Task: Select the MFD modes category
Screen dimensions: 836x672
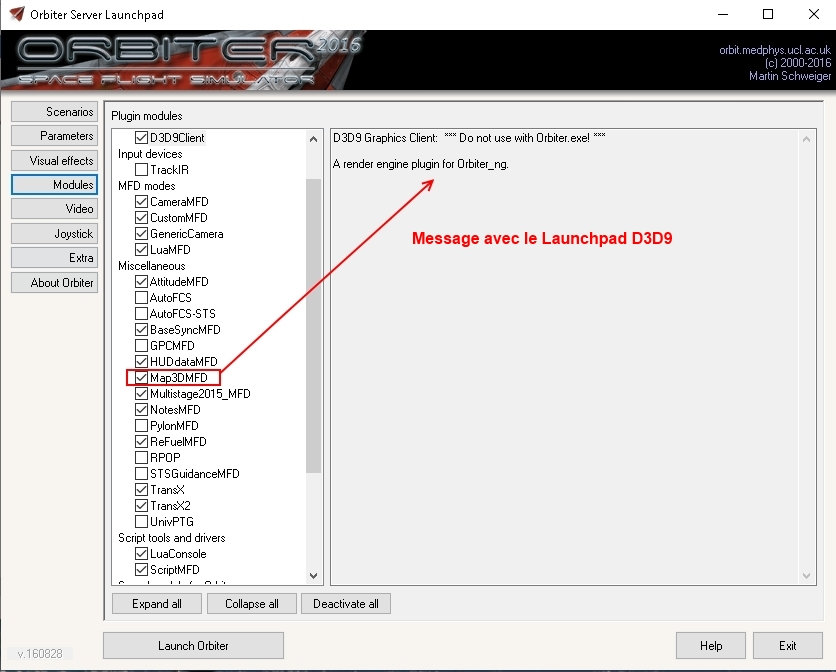Action: click(147, 186)
